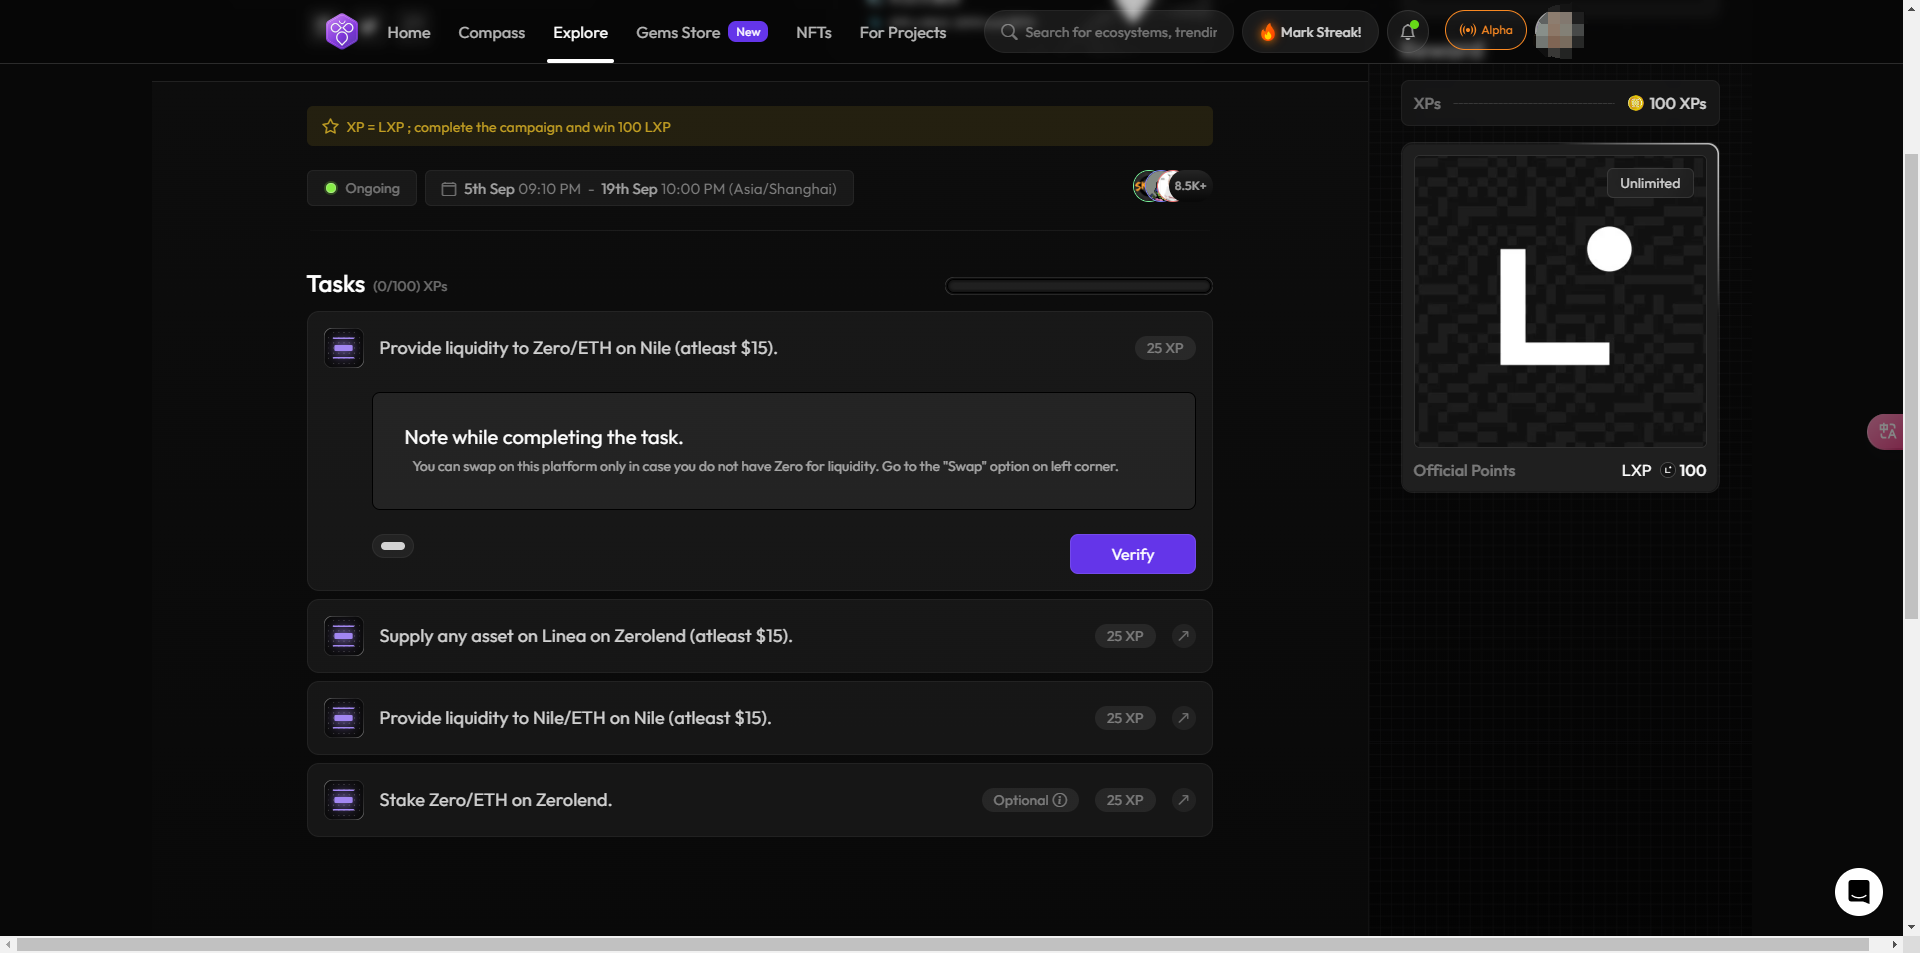Switch to the Compass tab
Screen dimensions: 1920x953
tap(491, 33)
